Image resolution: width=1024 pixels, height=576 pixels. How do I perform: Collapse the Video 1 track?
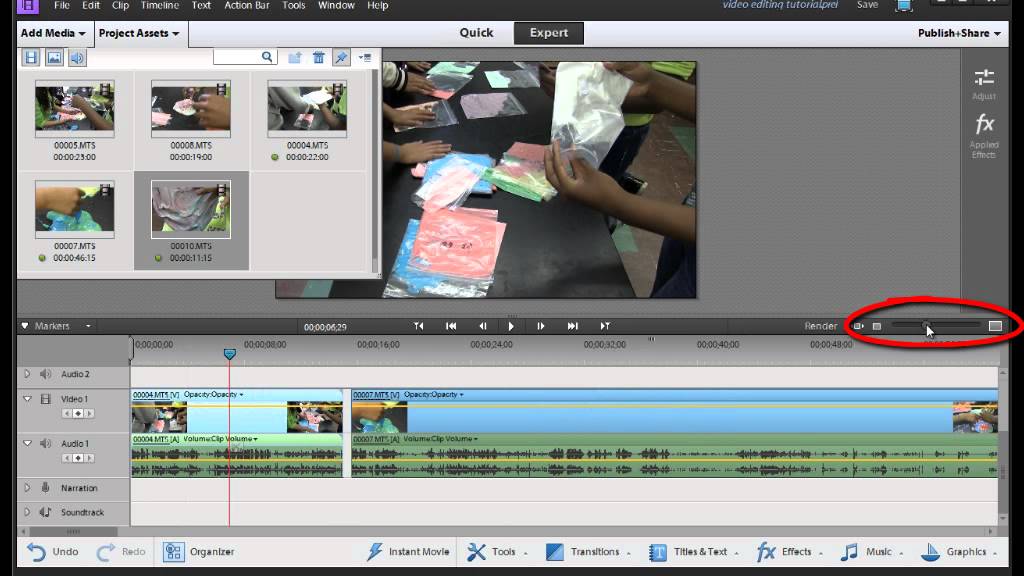click(x=27, y=398)
